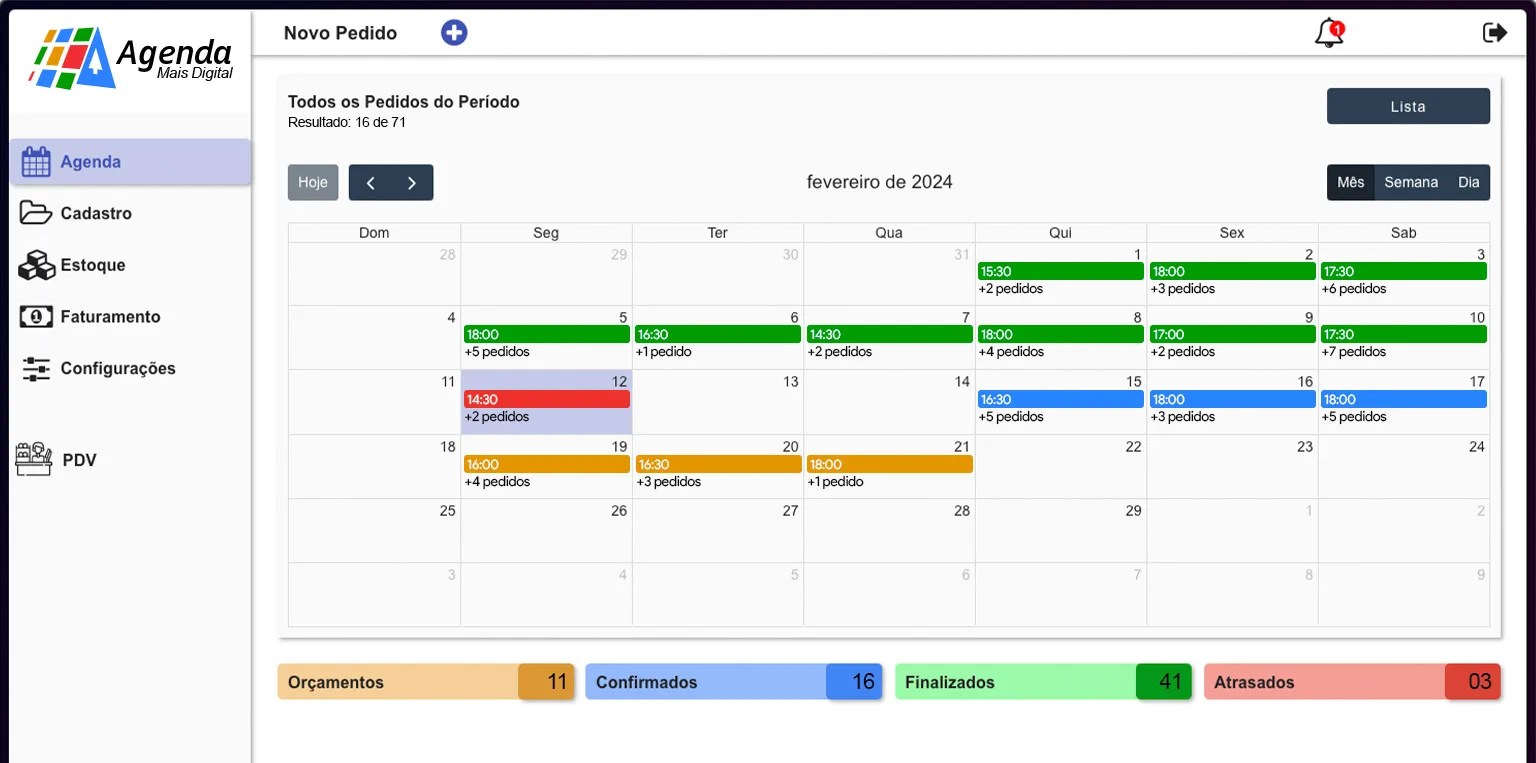
Task: Click the Lista button
Action: tap(1407, 106)
